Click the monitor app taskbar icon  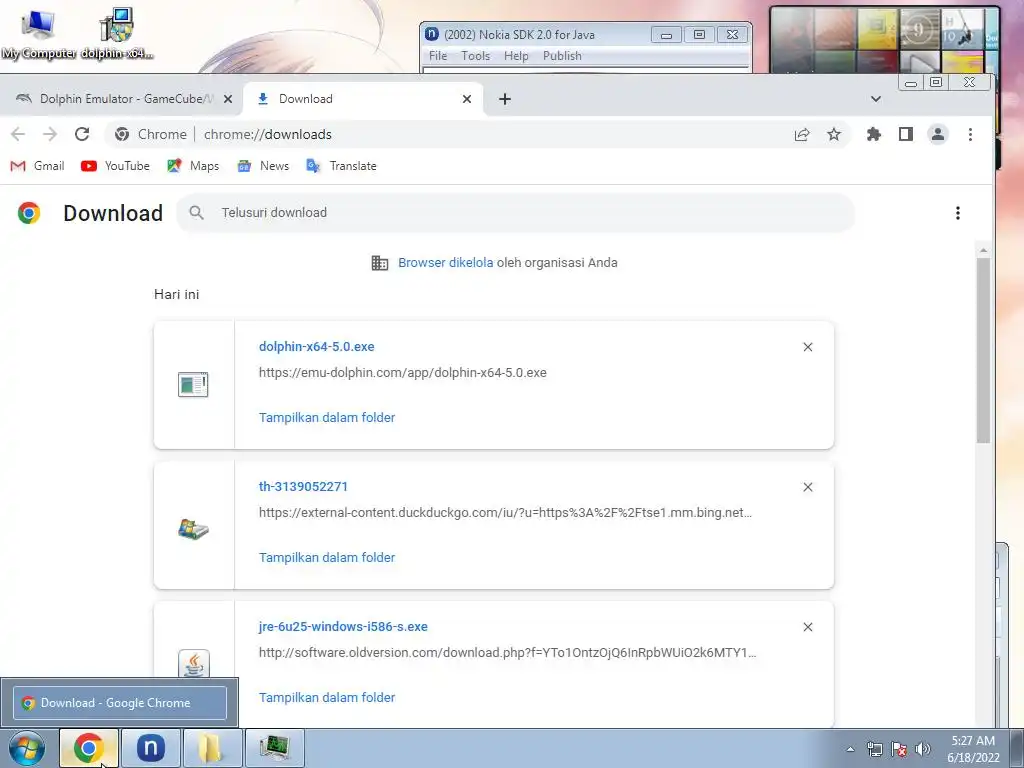pyautogui.click(x=274, y=748)
